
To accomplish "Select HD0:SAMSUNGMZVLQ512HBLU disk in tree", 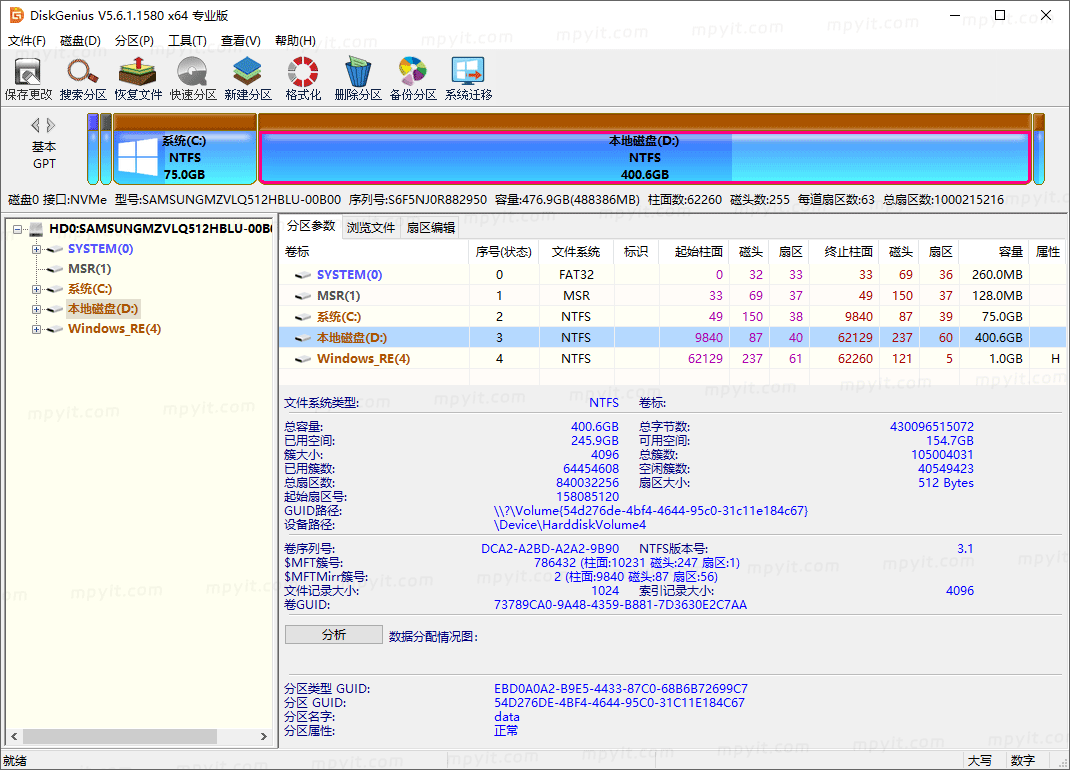I will click(160, 229).
